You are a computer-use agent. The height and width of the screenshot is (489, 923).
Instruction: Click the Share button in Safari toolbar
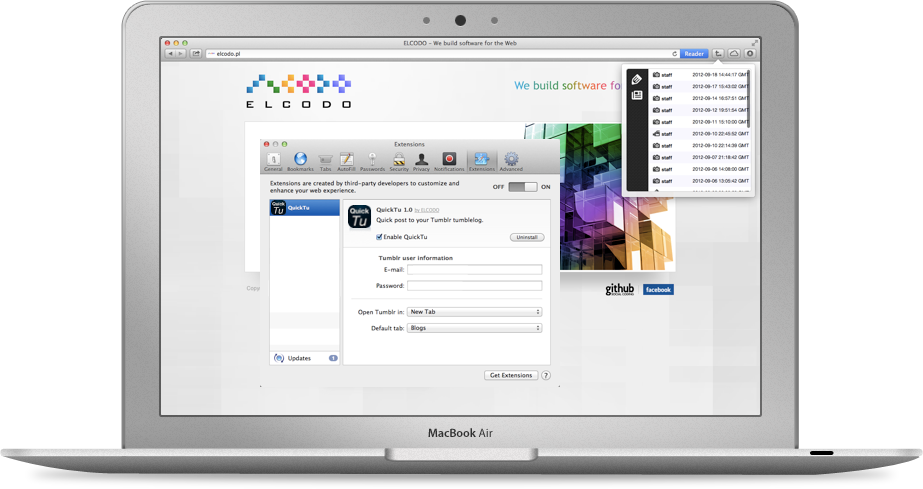pos(196,53)
